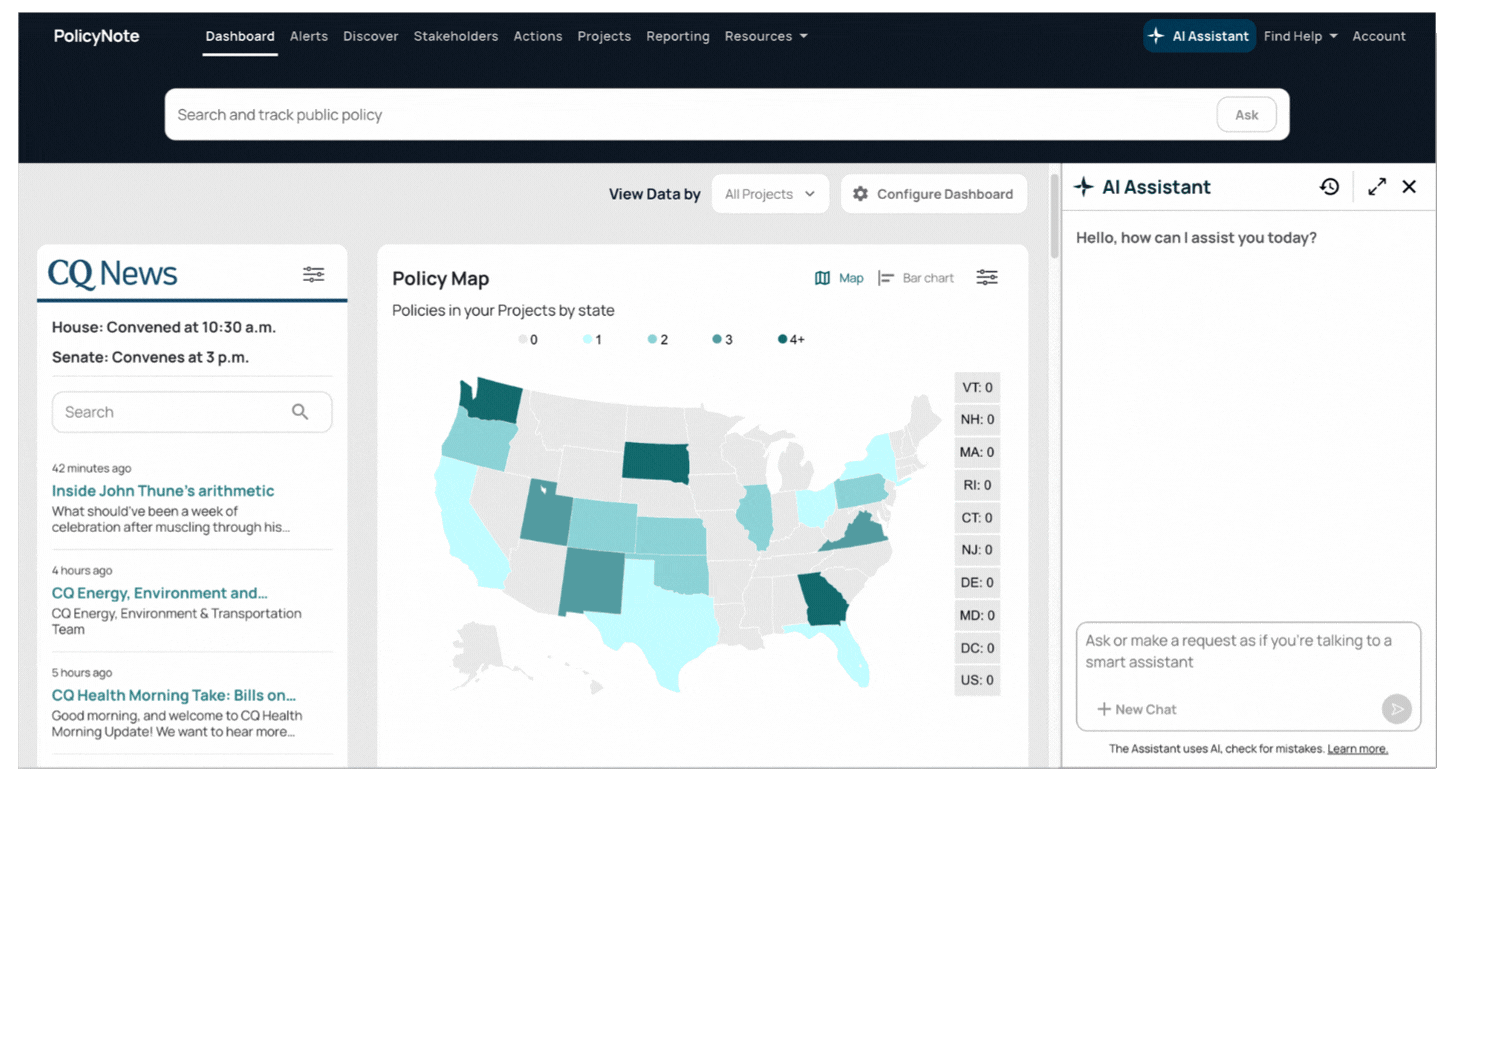The height and width of the screenshot is (1050, 1500).
Task: Click "Senate: Convenes at 3 p.m." text
Action: click(x=150, y=357)
